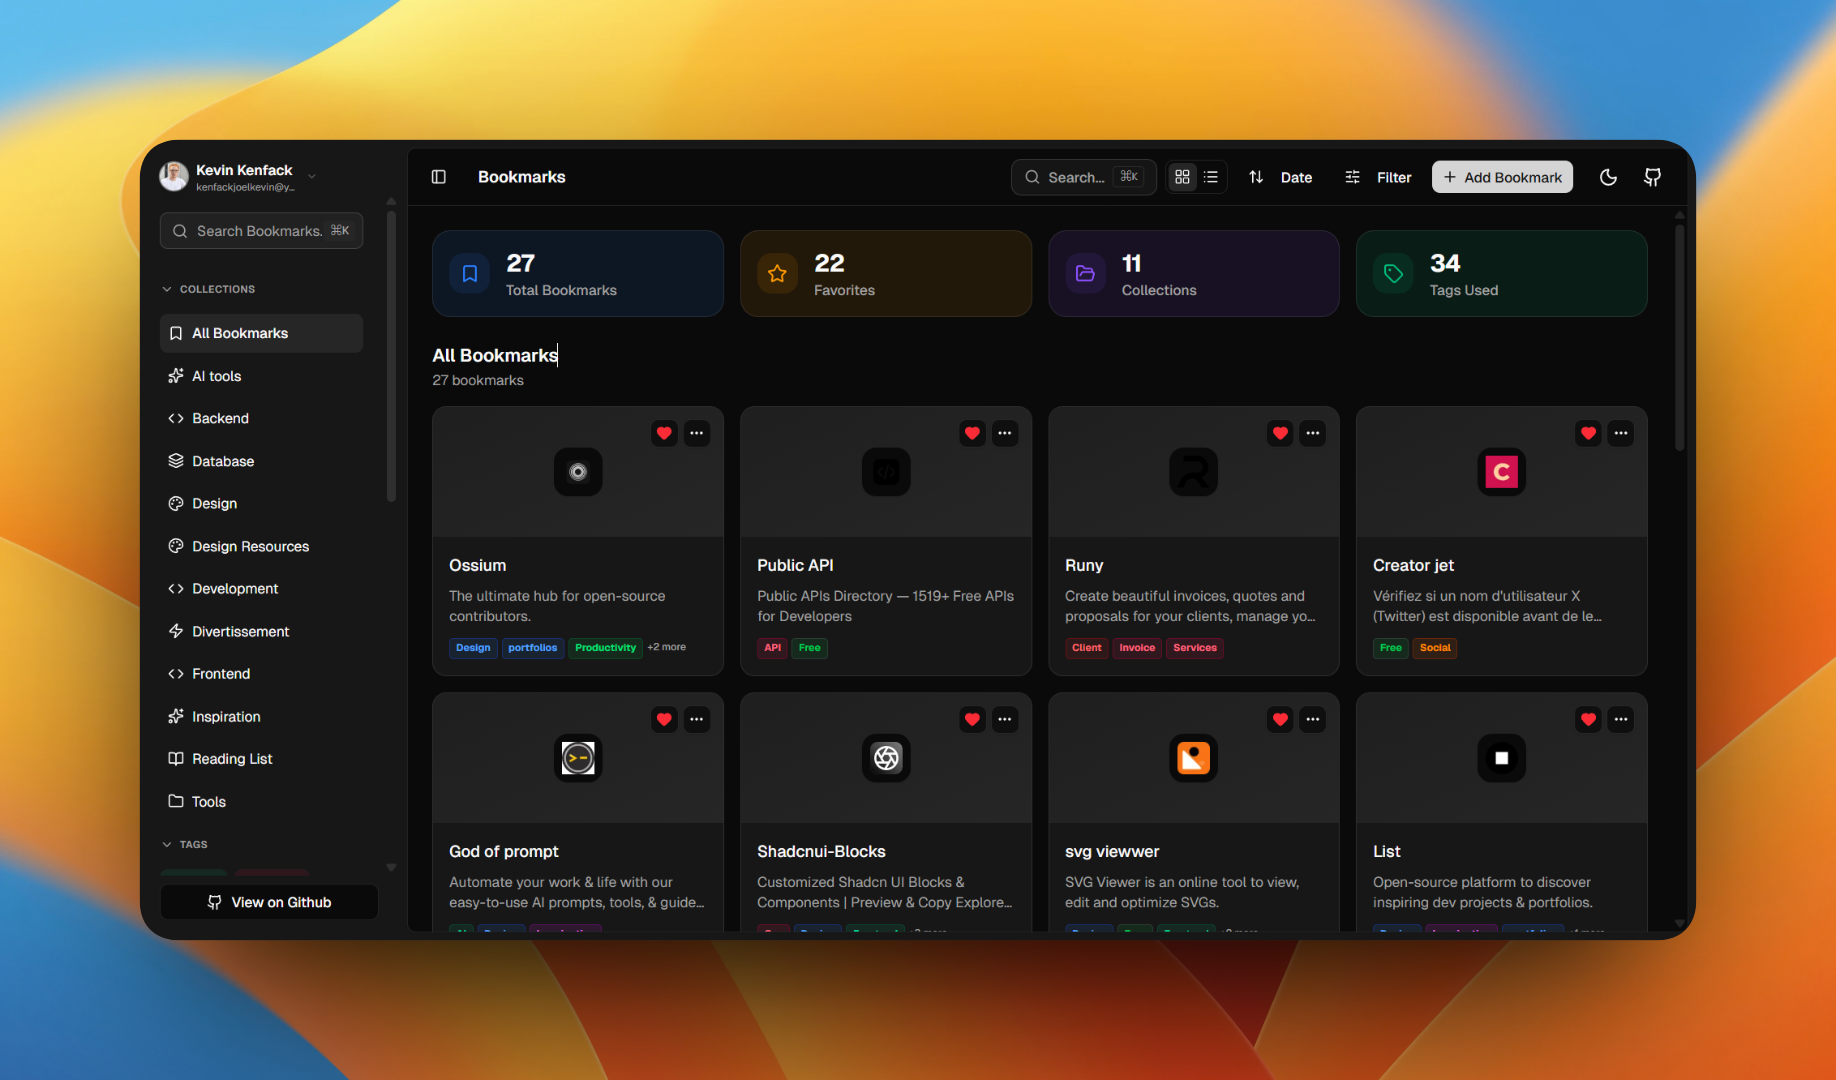The width and height of the screenshot is (1836, 1080).
Task: Unfavorite the Creator jet bookmark heart
Action: [1588, 433]
